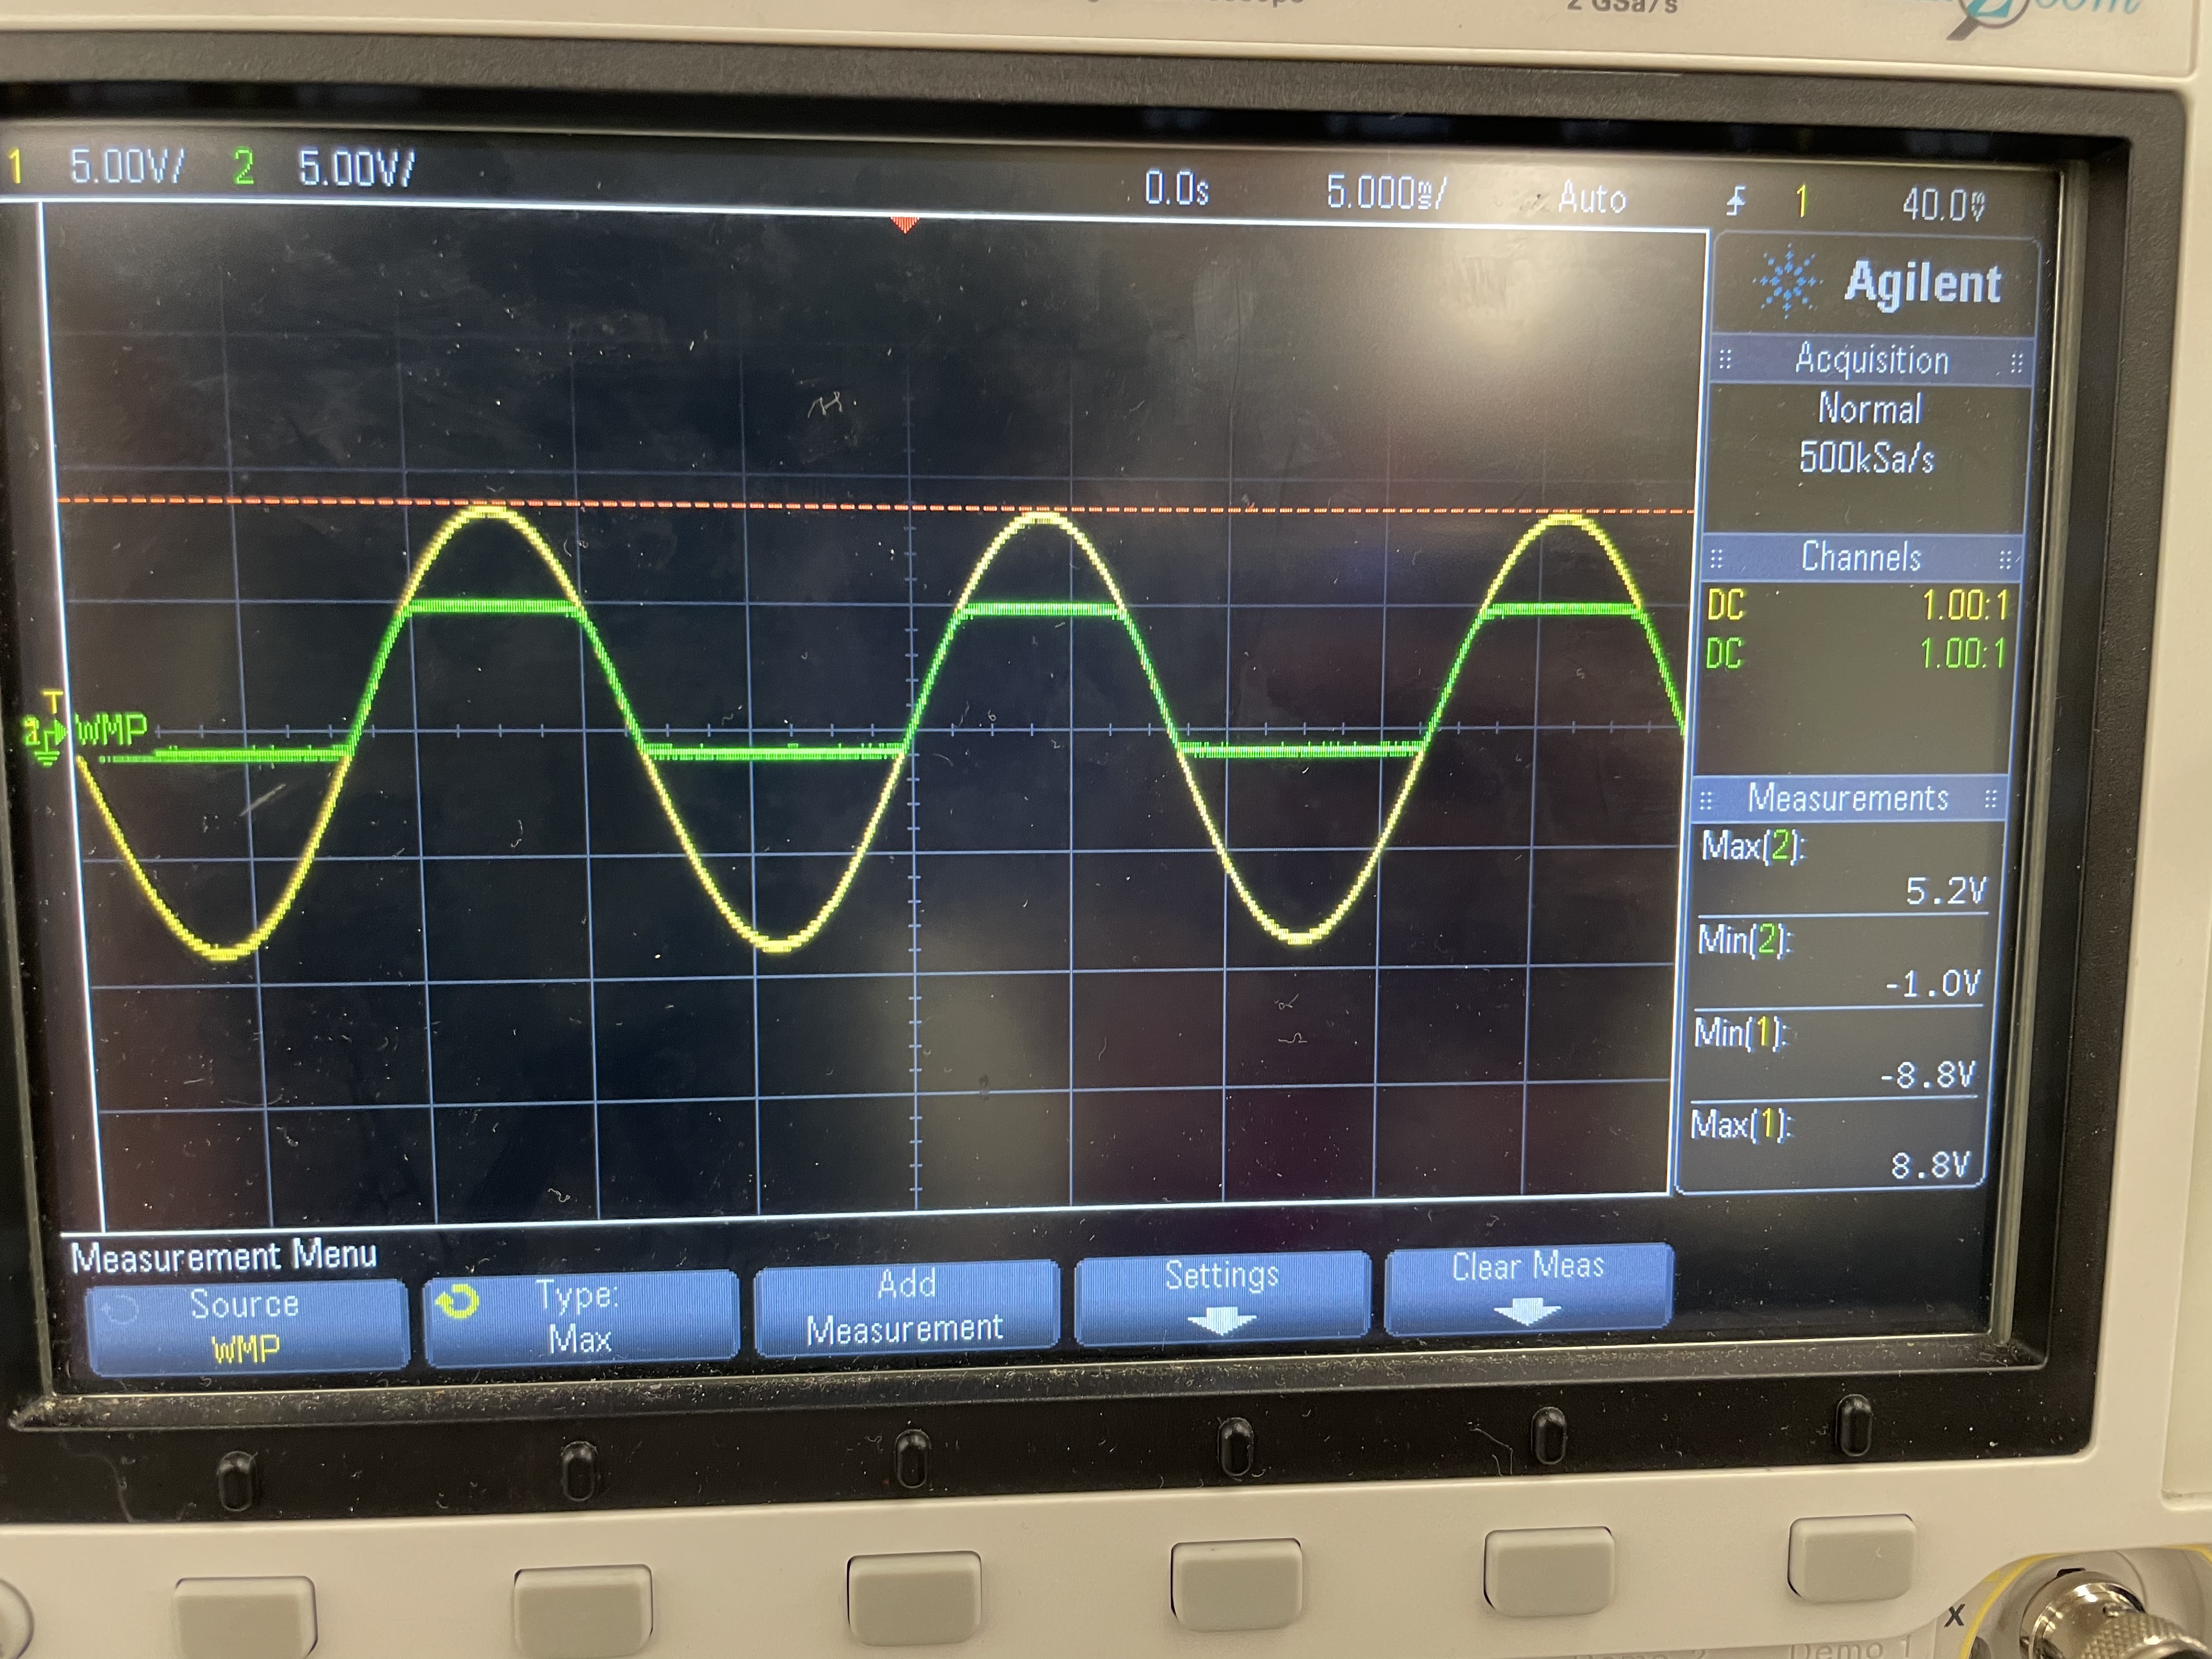Click the 5.000 timebase per division readout

click(x=1386, y=192)
